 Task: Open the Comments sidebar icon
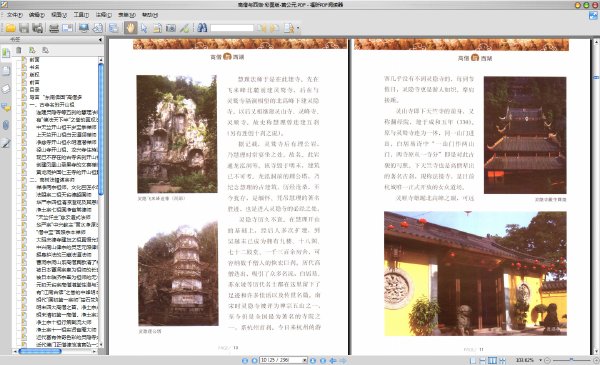6,107
